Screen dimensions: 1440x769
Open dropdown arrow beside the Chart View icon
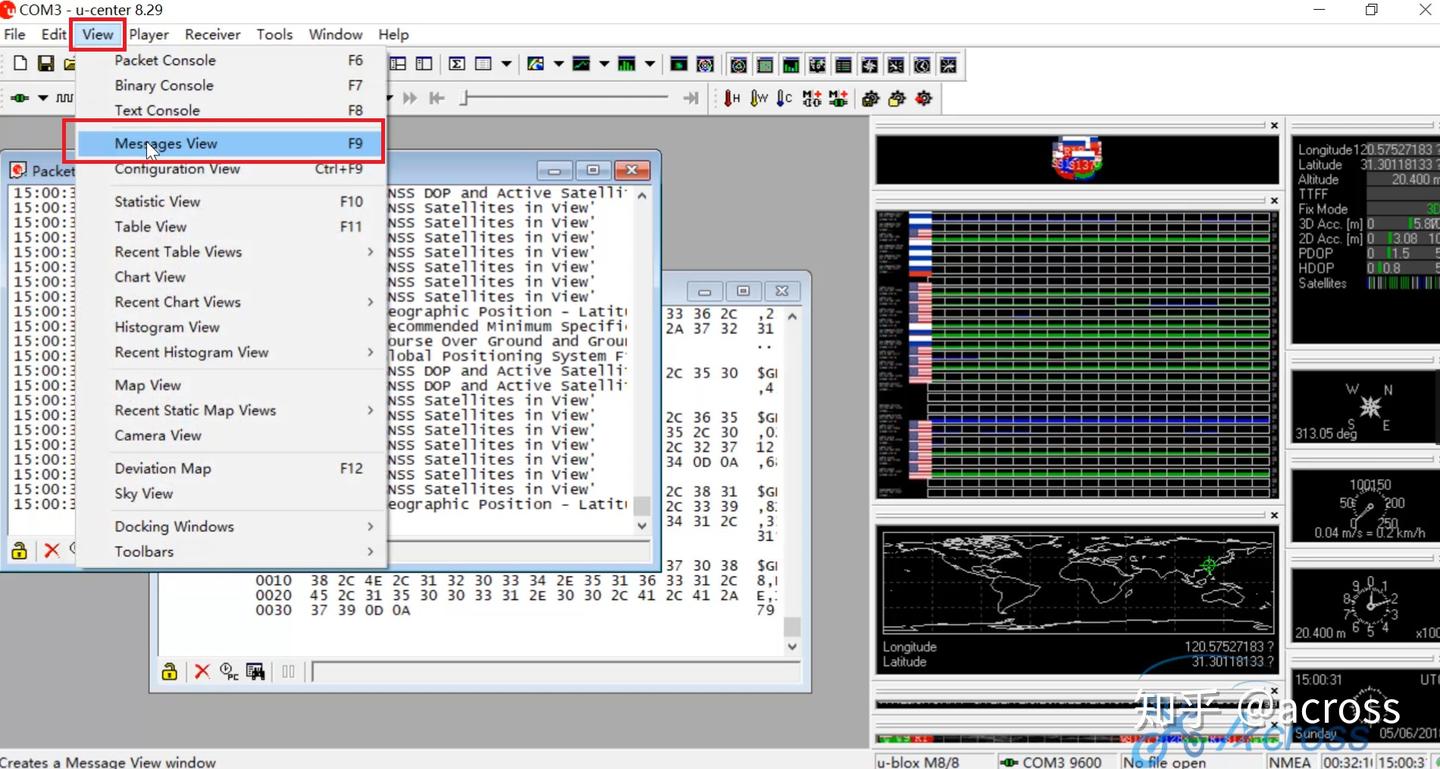[604, 64]
